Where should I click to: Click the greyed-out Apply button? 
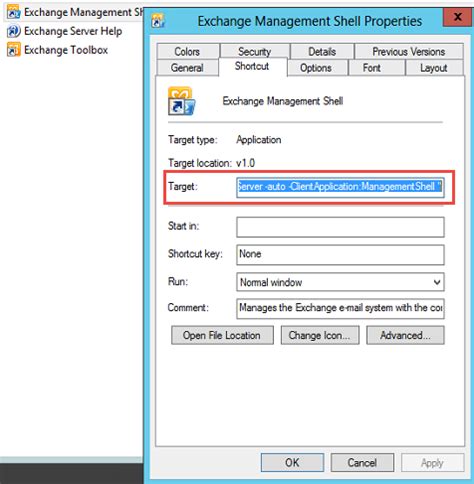coord(432,462)
